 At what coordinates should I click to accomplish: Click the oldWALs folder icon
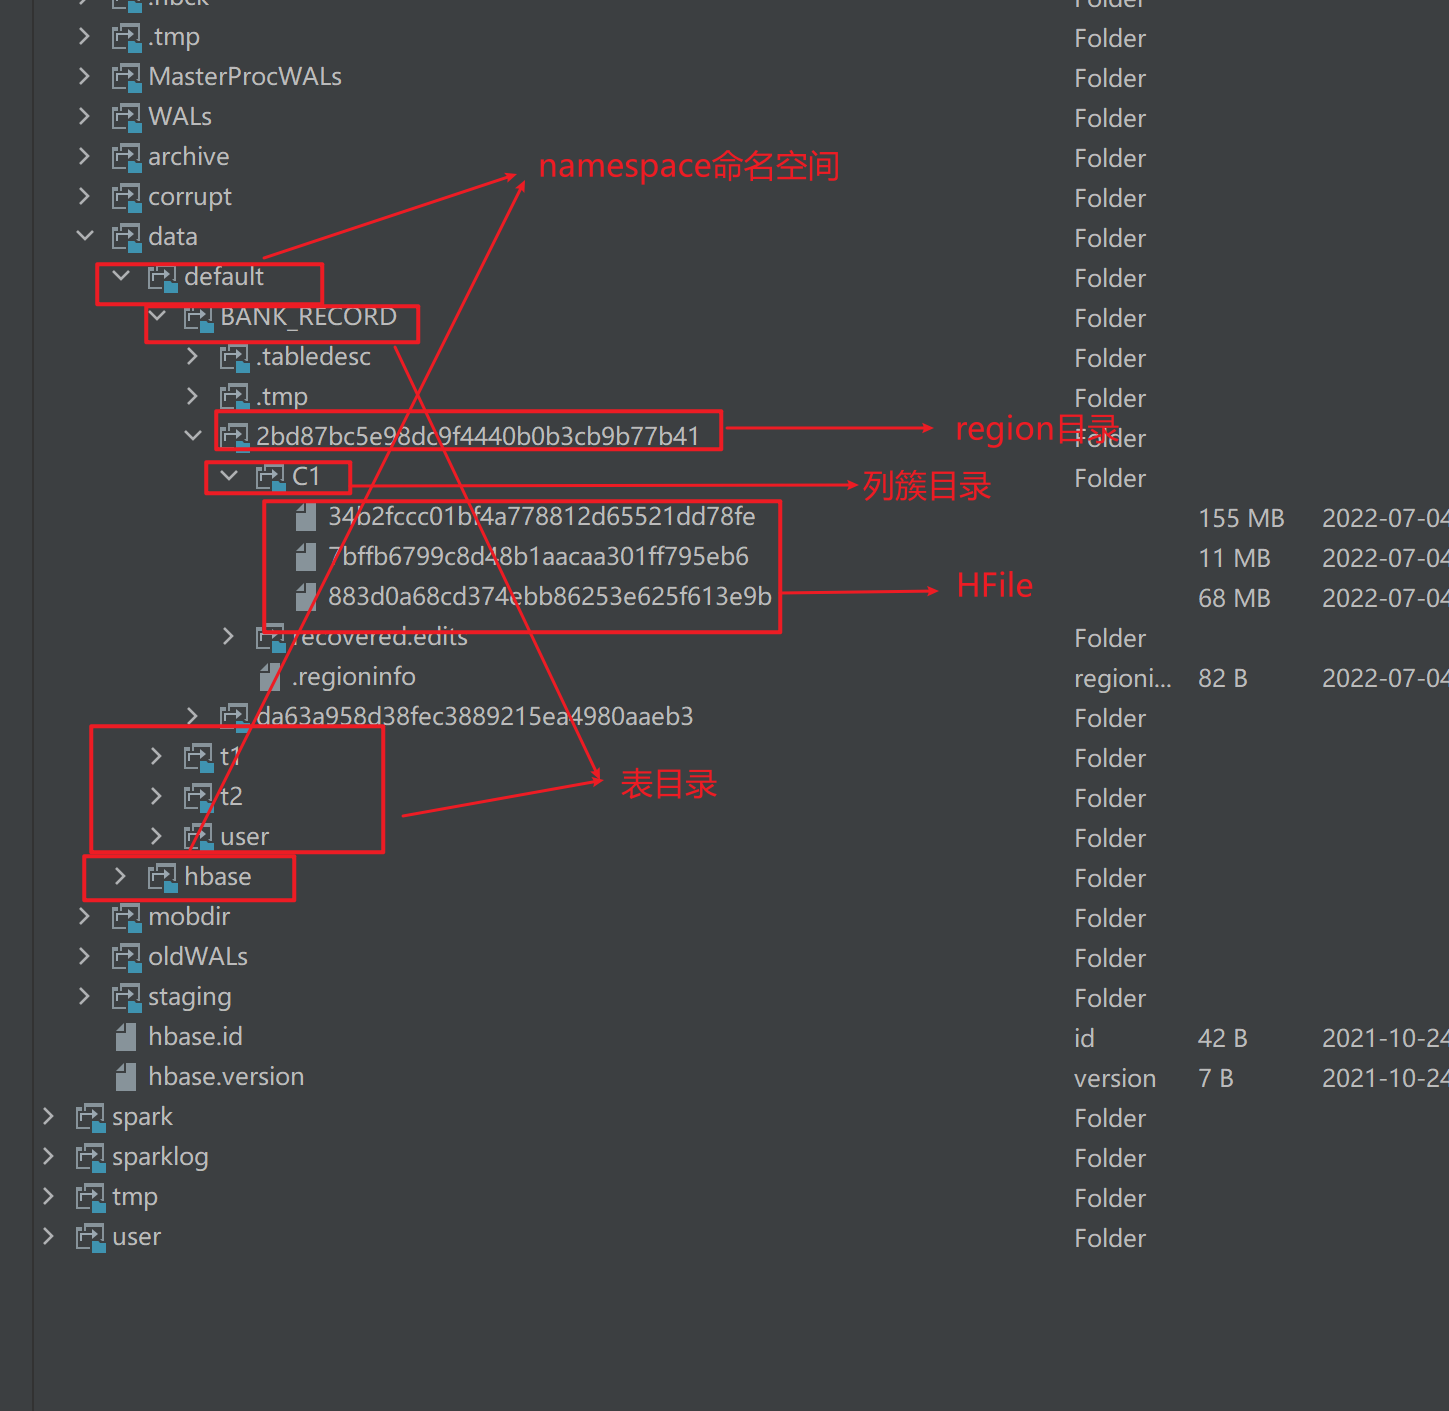126,958
